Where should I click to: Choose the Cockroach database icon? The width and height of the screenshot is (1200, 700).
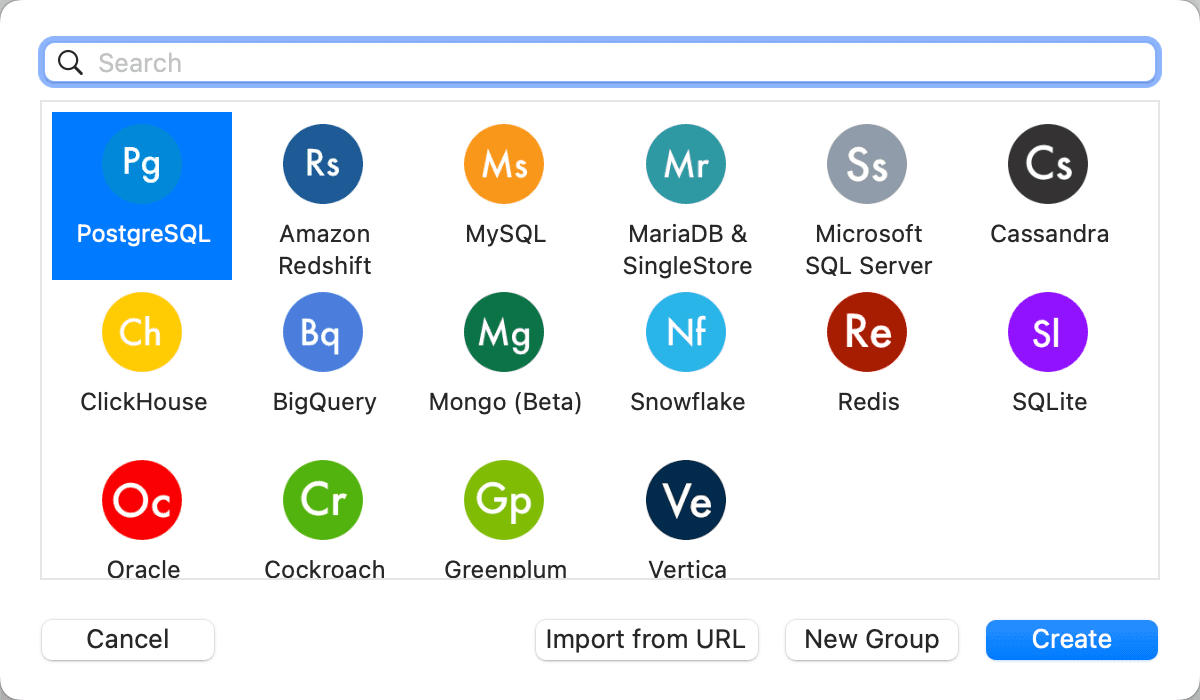pos(322,500)
